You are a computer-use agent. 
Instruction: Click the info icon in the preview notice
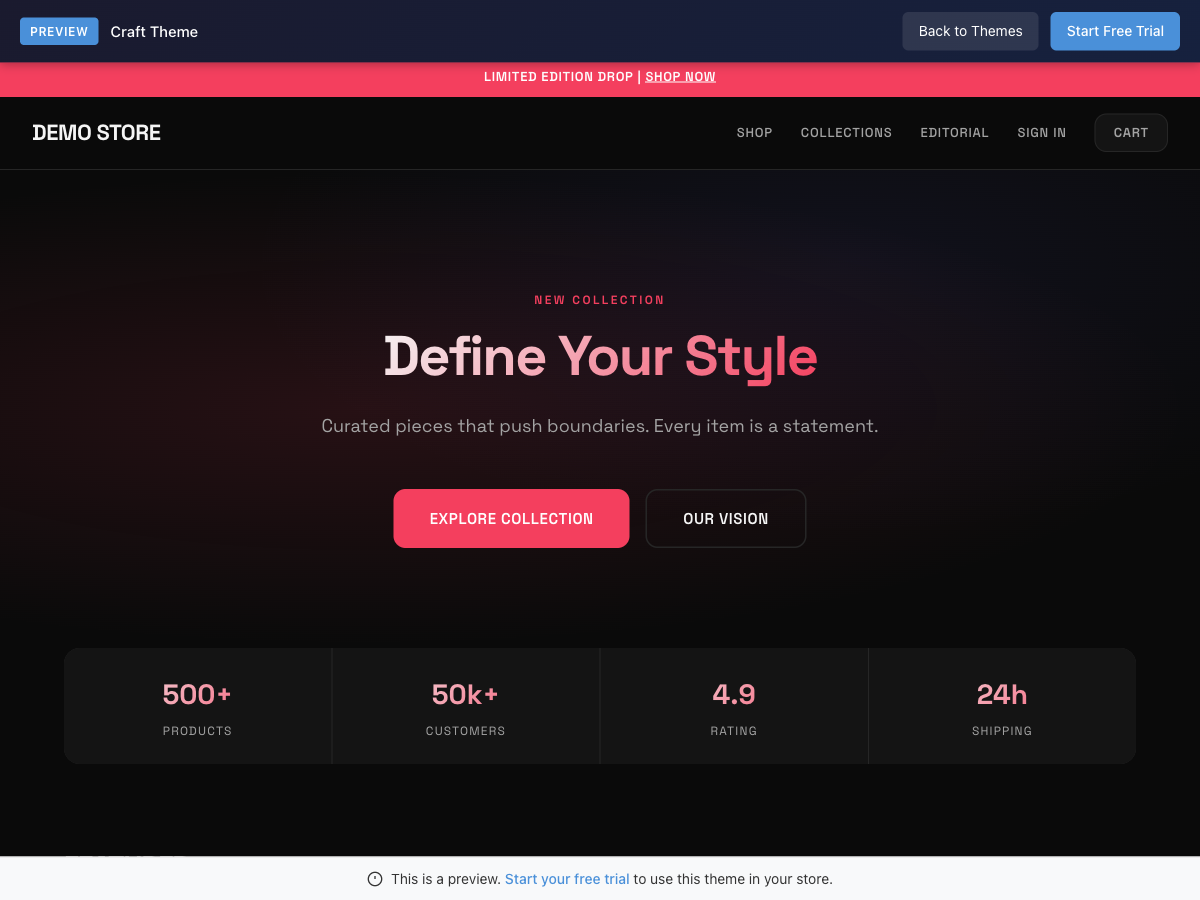pyautogui.click(x=375, y=879)
